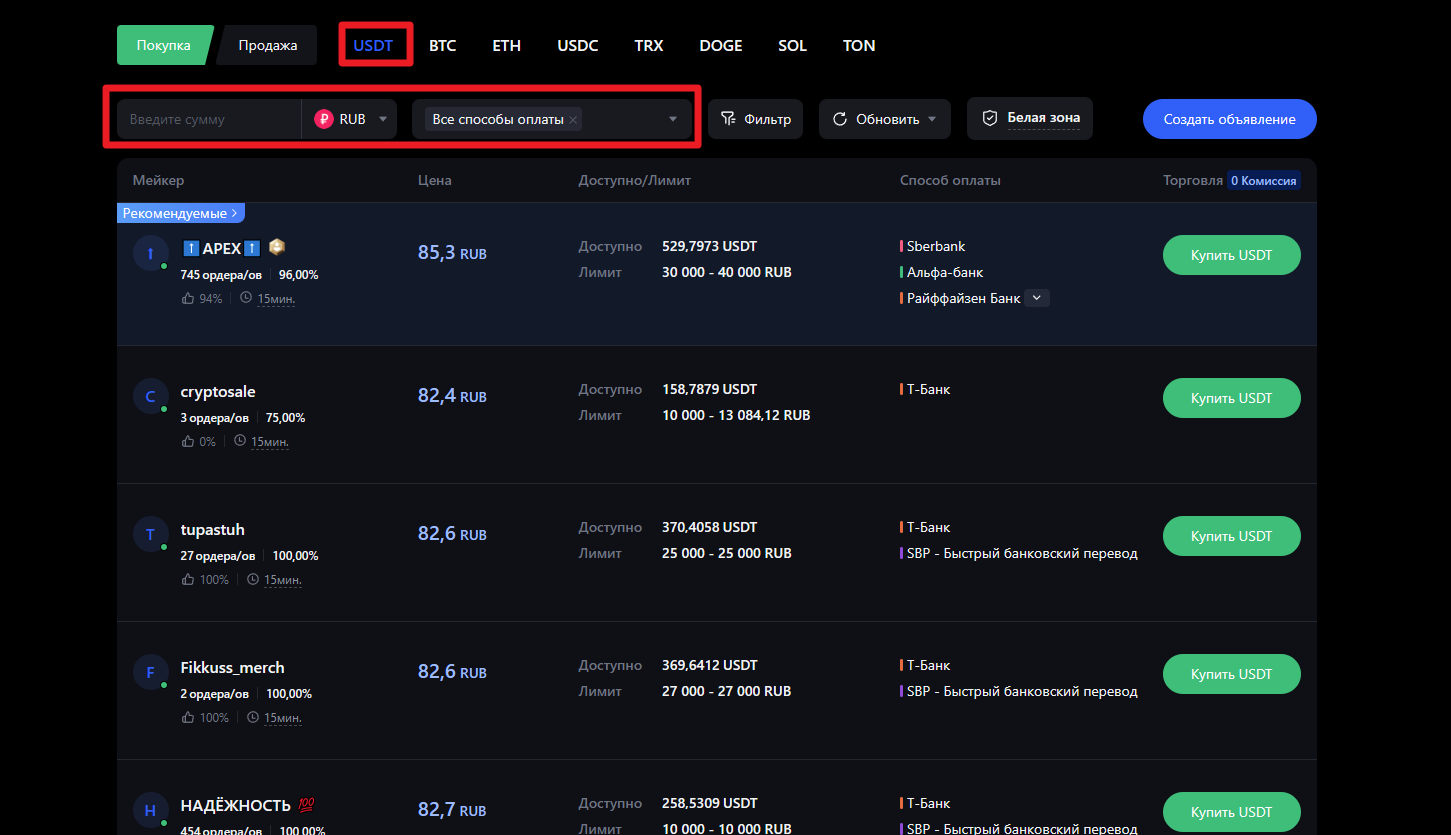Viewport: 1451px width, 835px height.
Task: Click the gold badge next to APEX
Action: 277,248
